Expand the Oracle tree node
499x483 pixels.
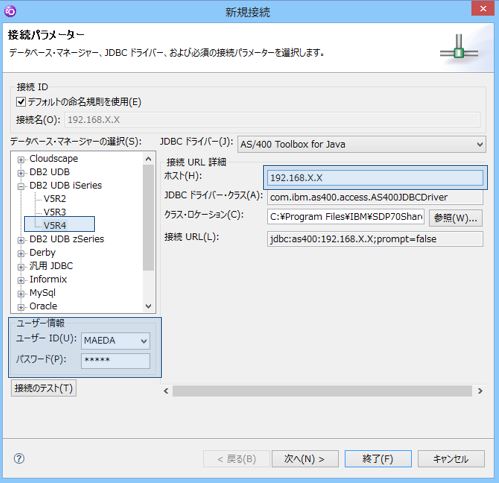click(21, 307)
